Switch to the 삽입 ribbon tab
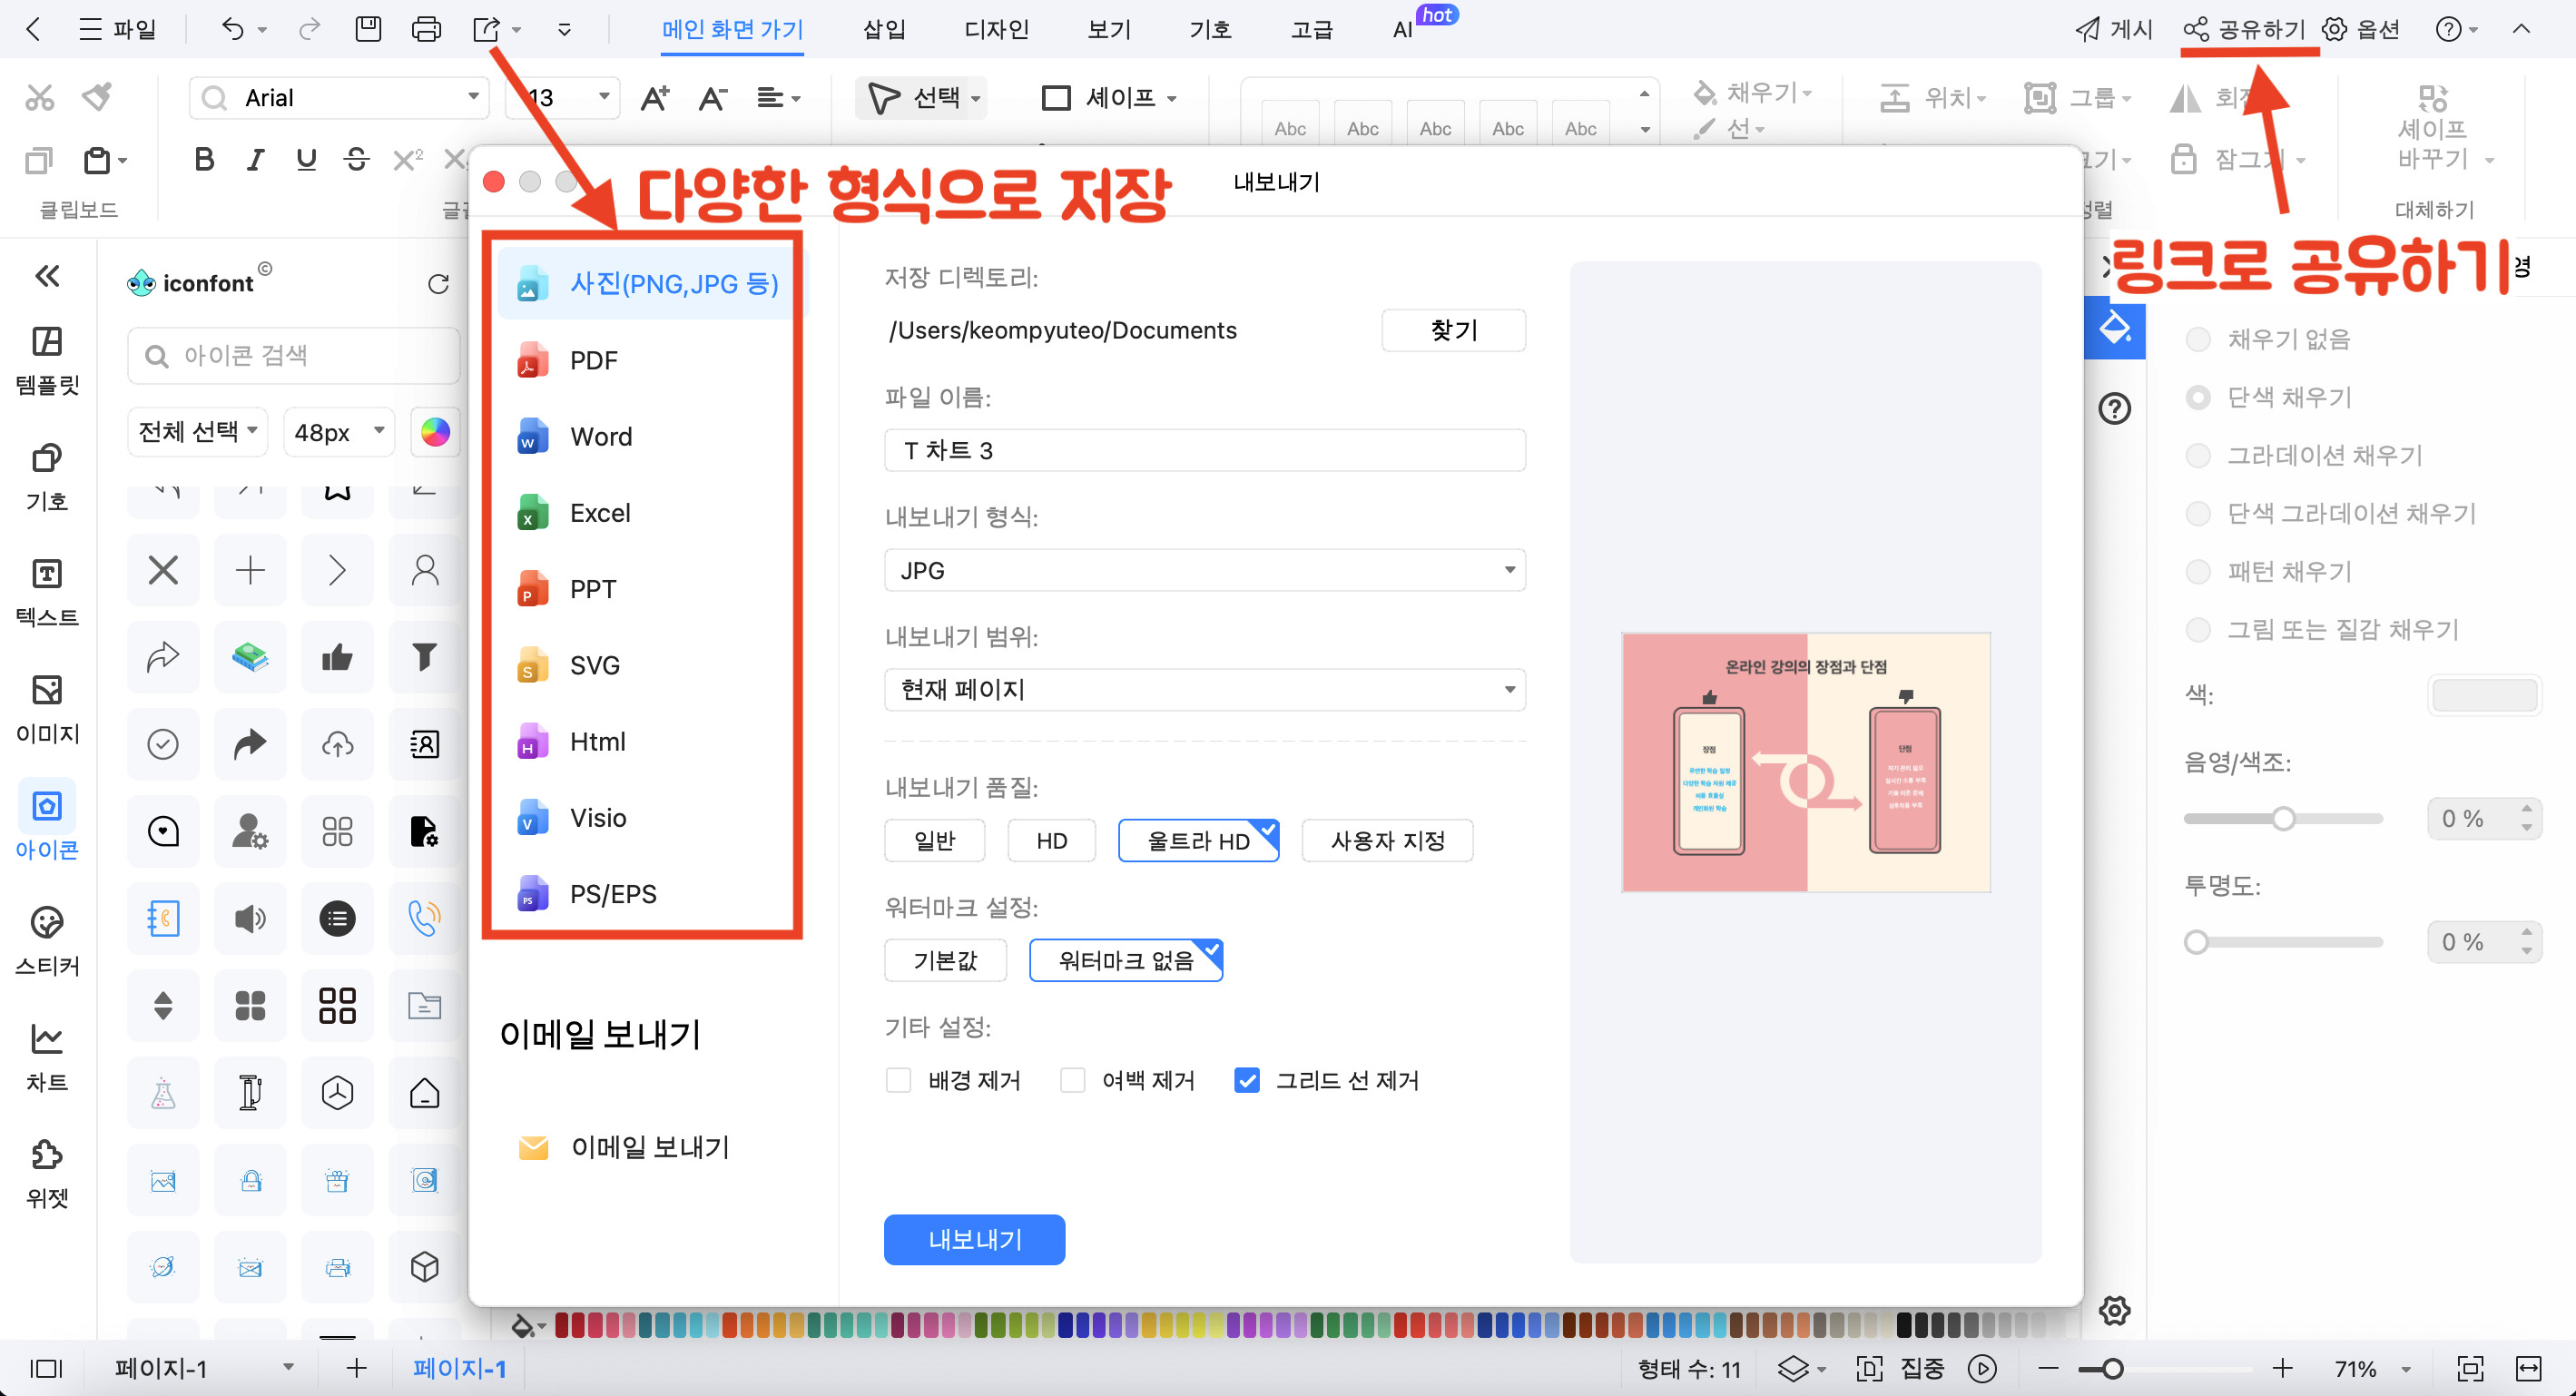The width and height of the screenshot is (2576, 1396). coord(884,29)
